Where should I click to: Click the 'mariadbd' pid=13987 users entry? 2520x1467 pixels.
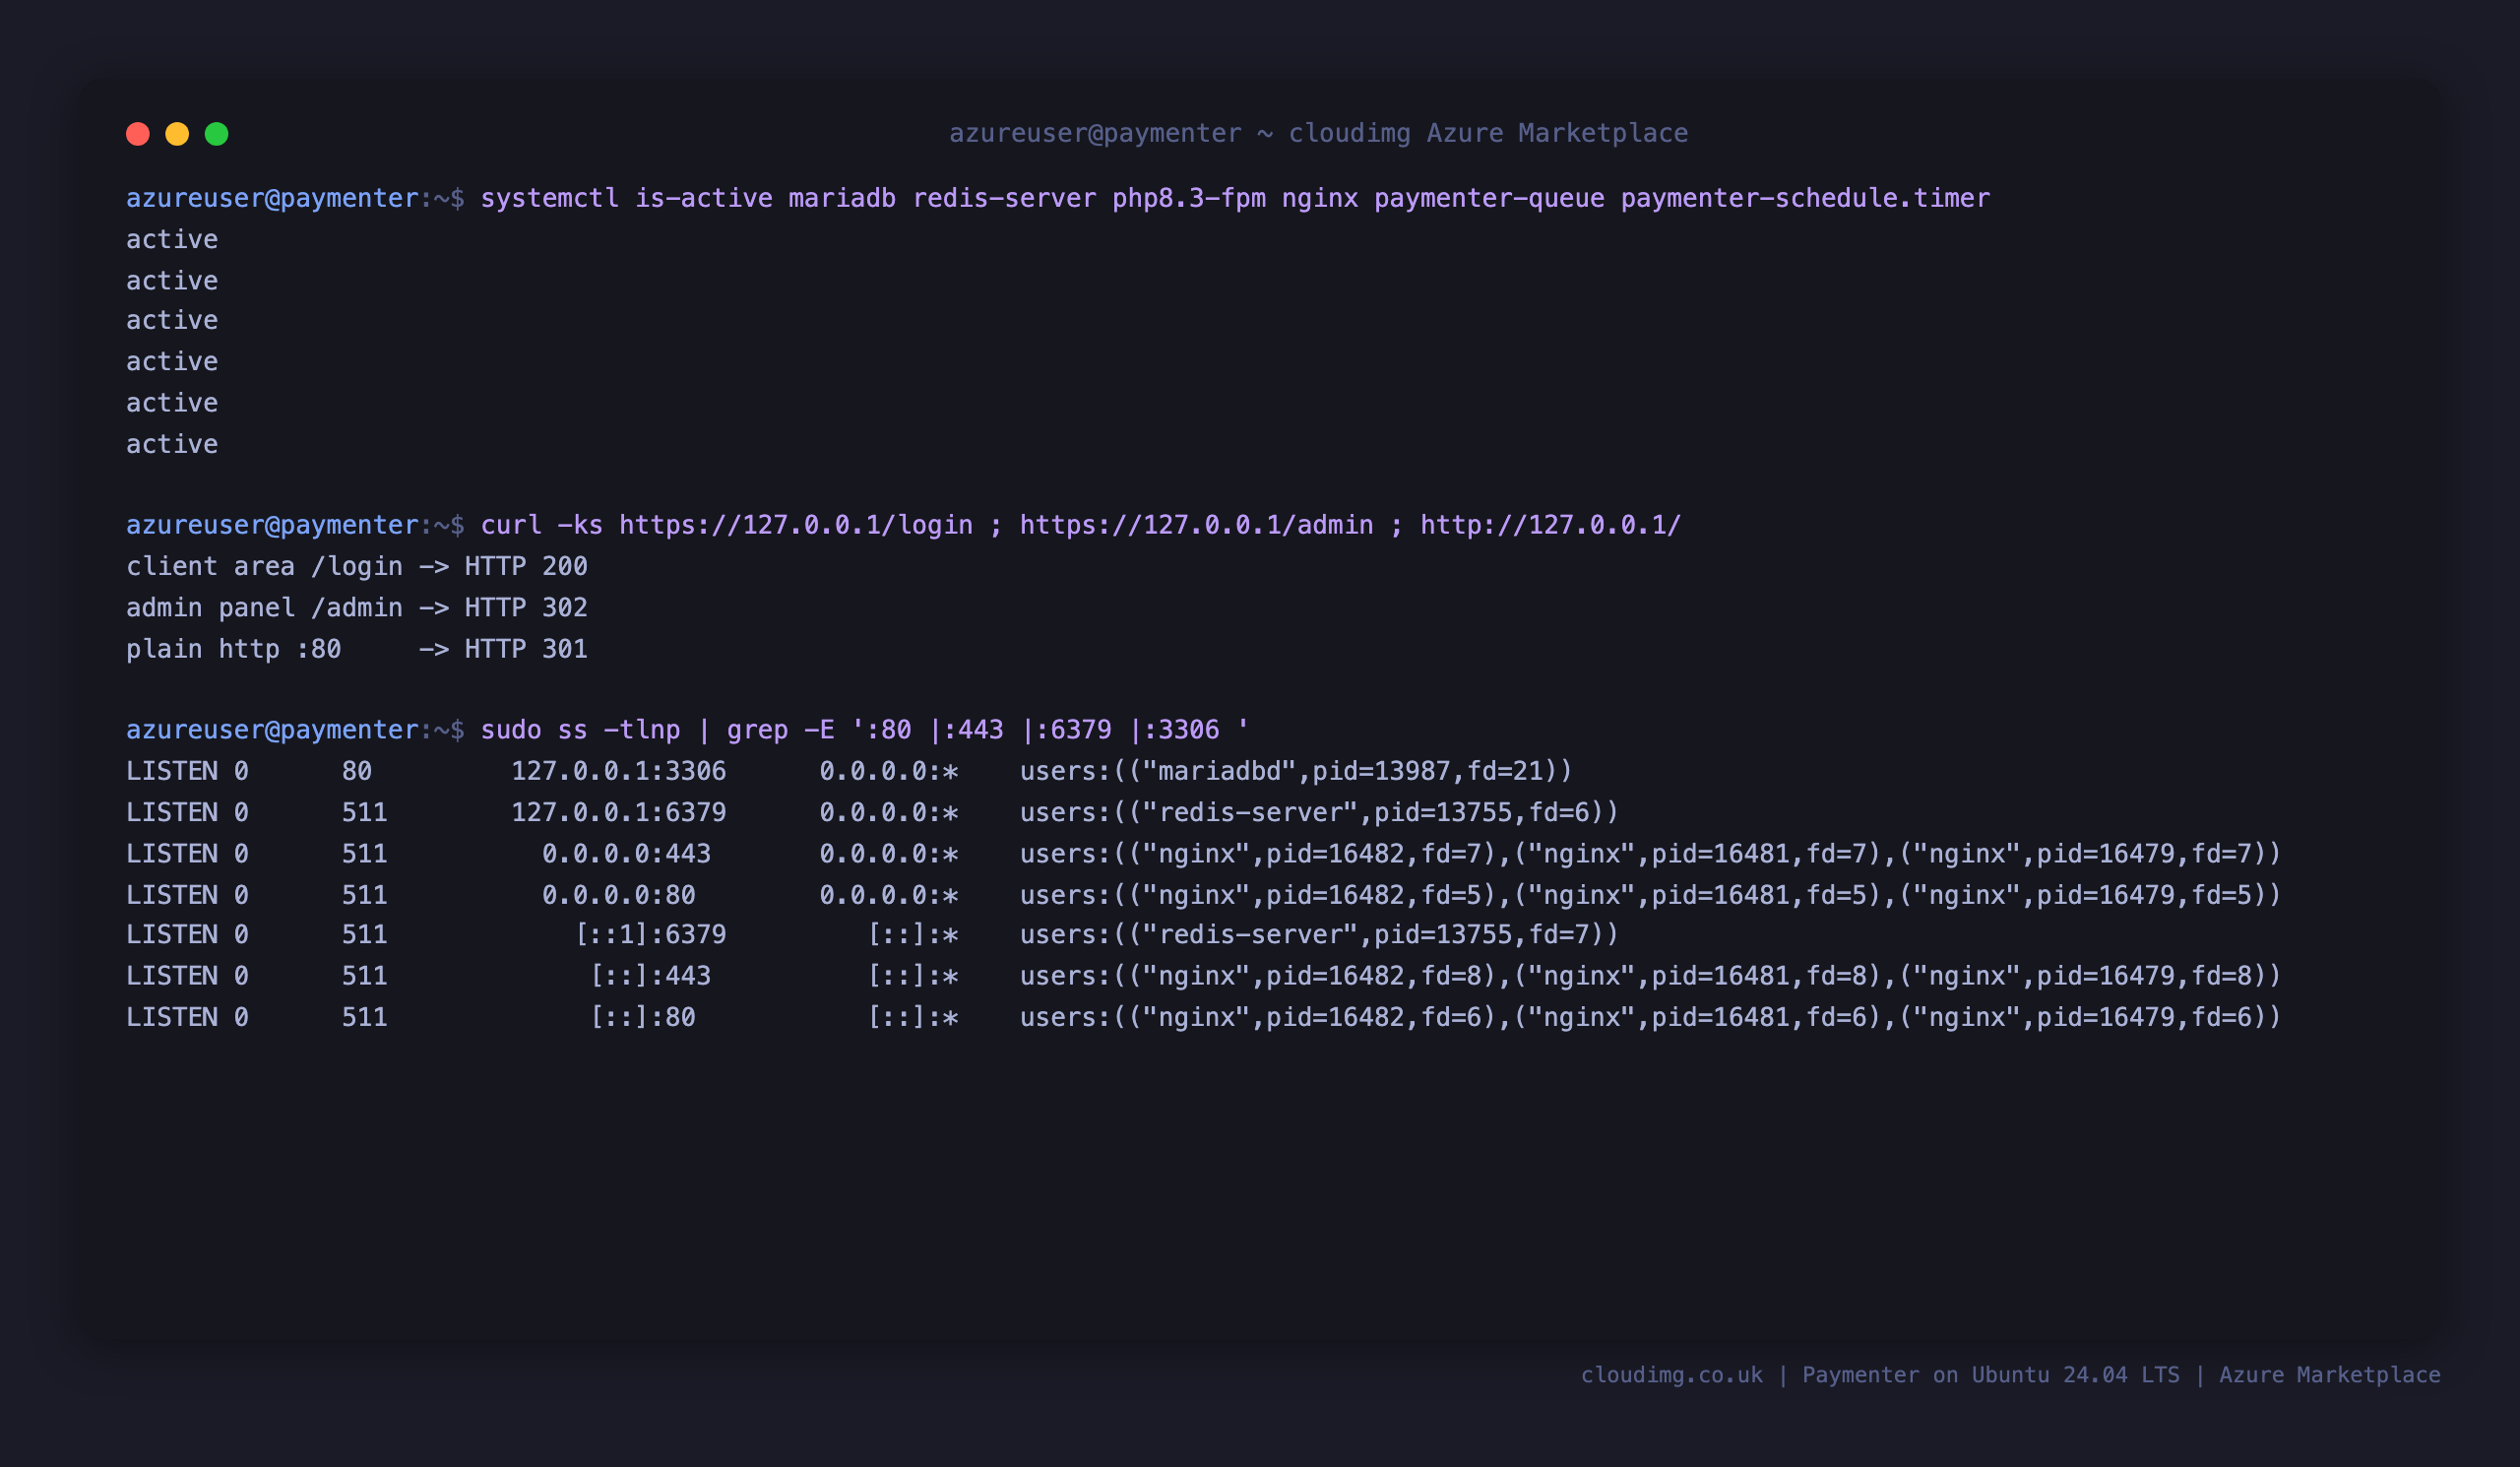[1296, 771]
